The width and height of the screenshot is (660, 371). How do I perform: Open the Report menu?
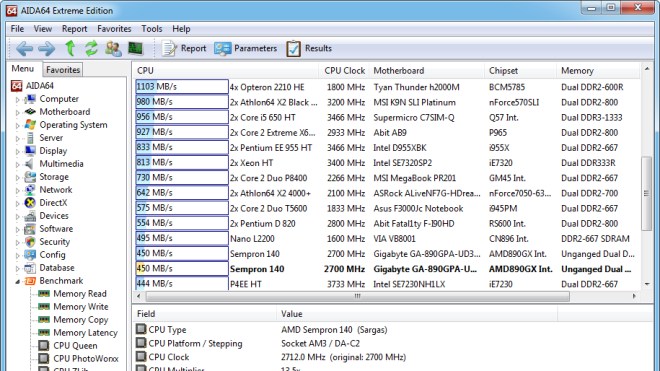point(75,29)
